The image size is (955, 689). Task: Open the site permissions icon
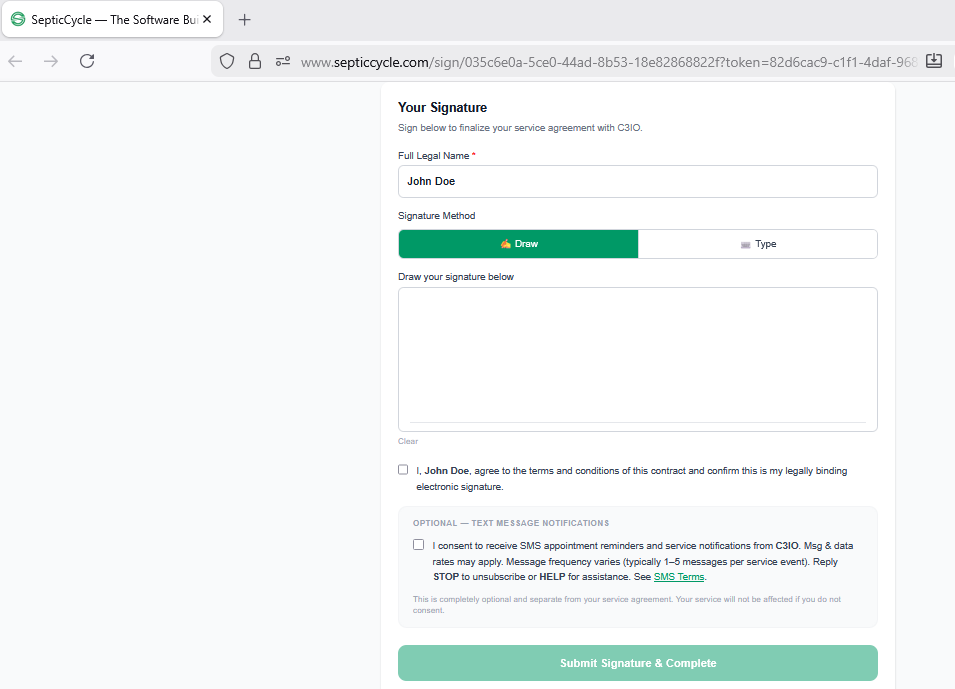tap(283, 61)
